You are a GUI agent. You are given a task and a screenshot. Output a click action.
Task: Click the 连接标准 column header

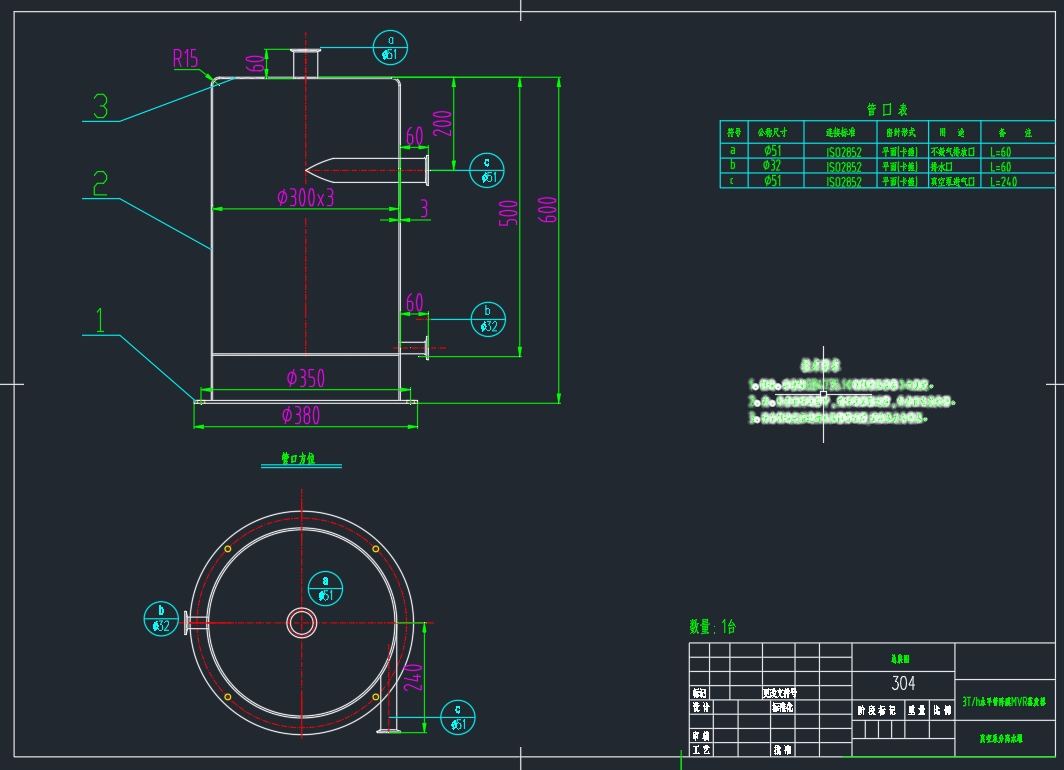(x=841, y=132)
